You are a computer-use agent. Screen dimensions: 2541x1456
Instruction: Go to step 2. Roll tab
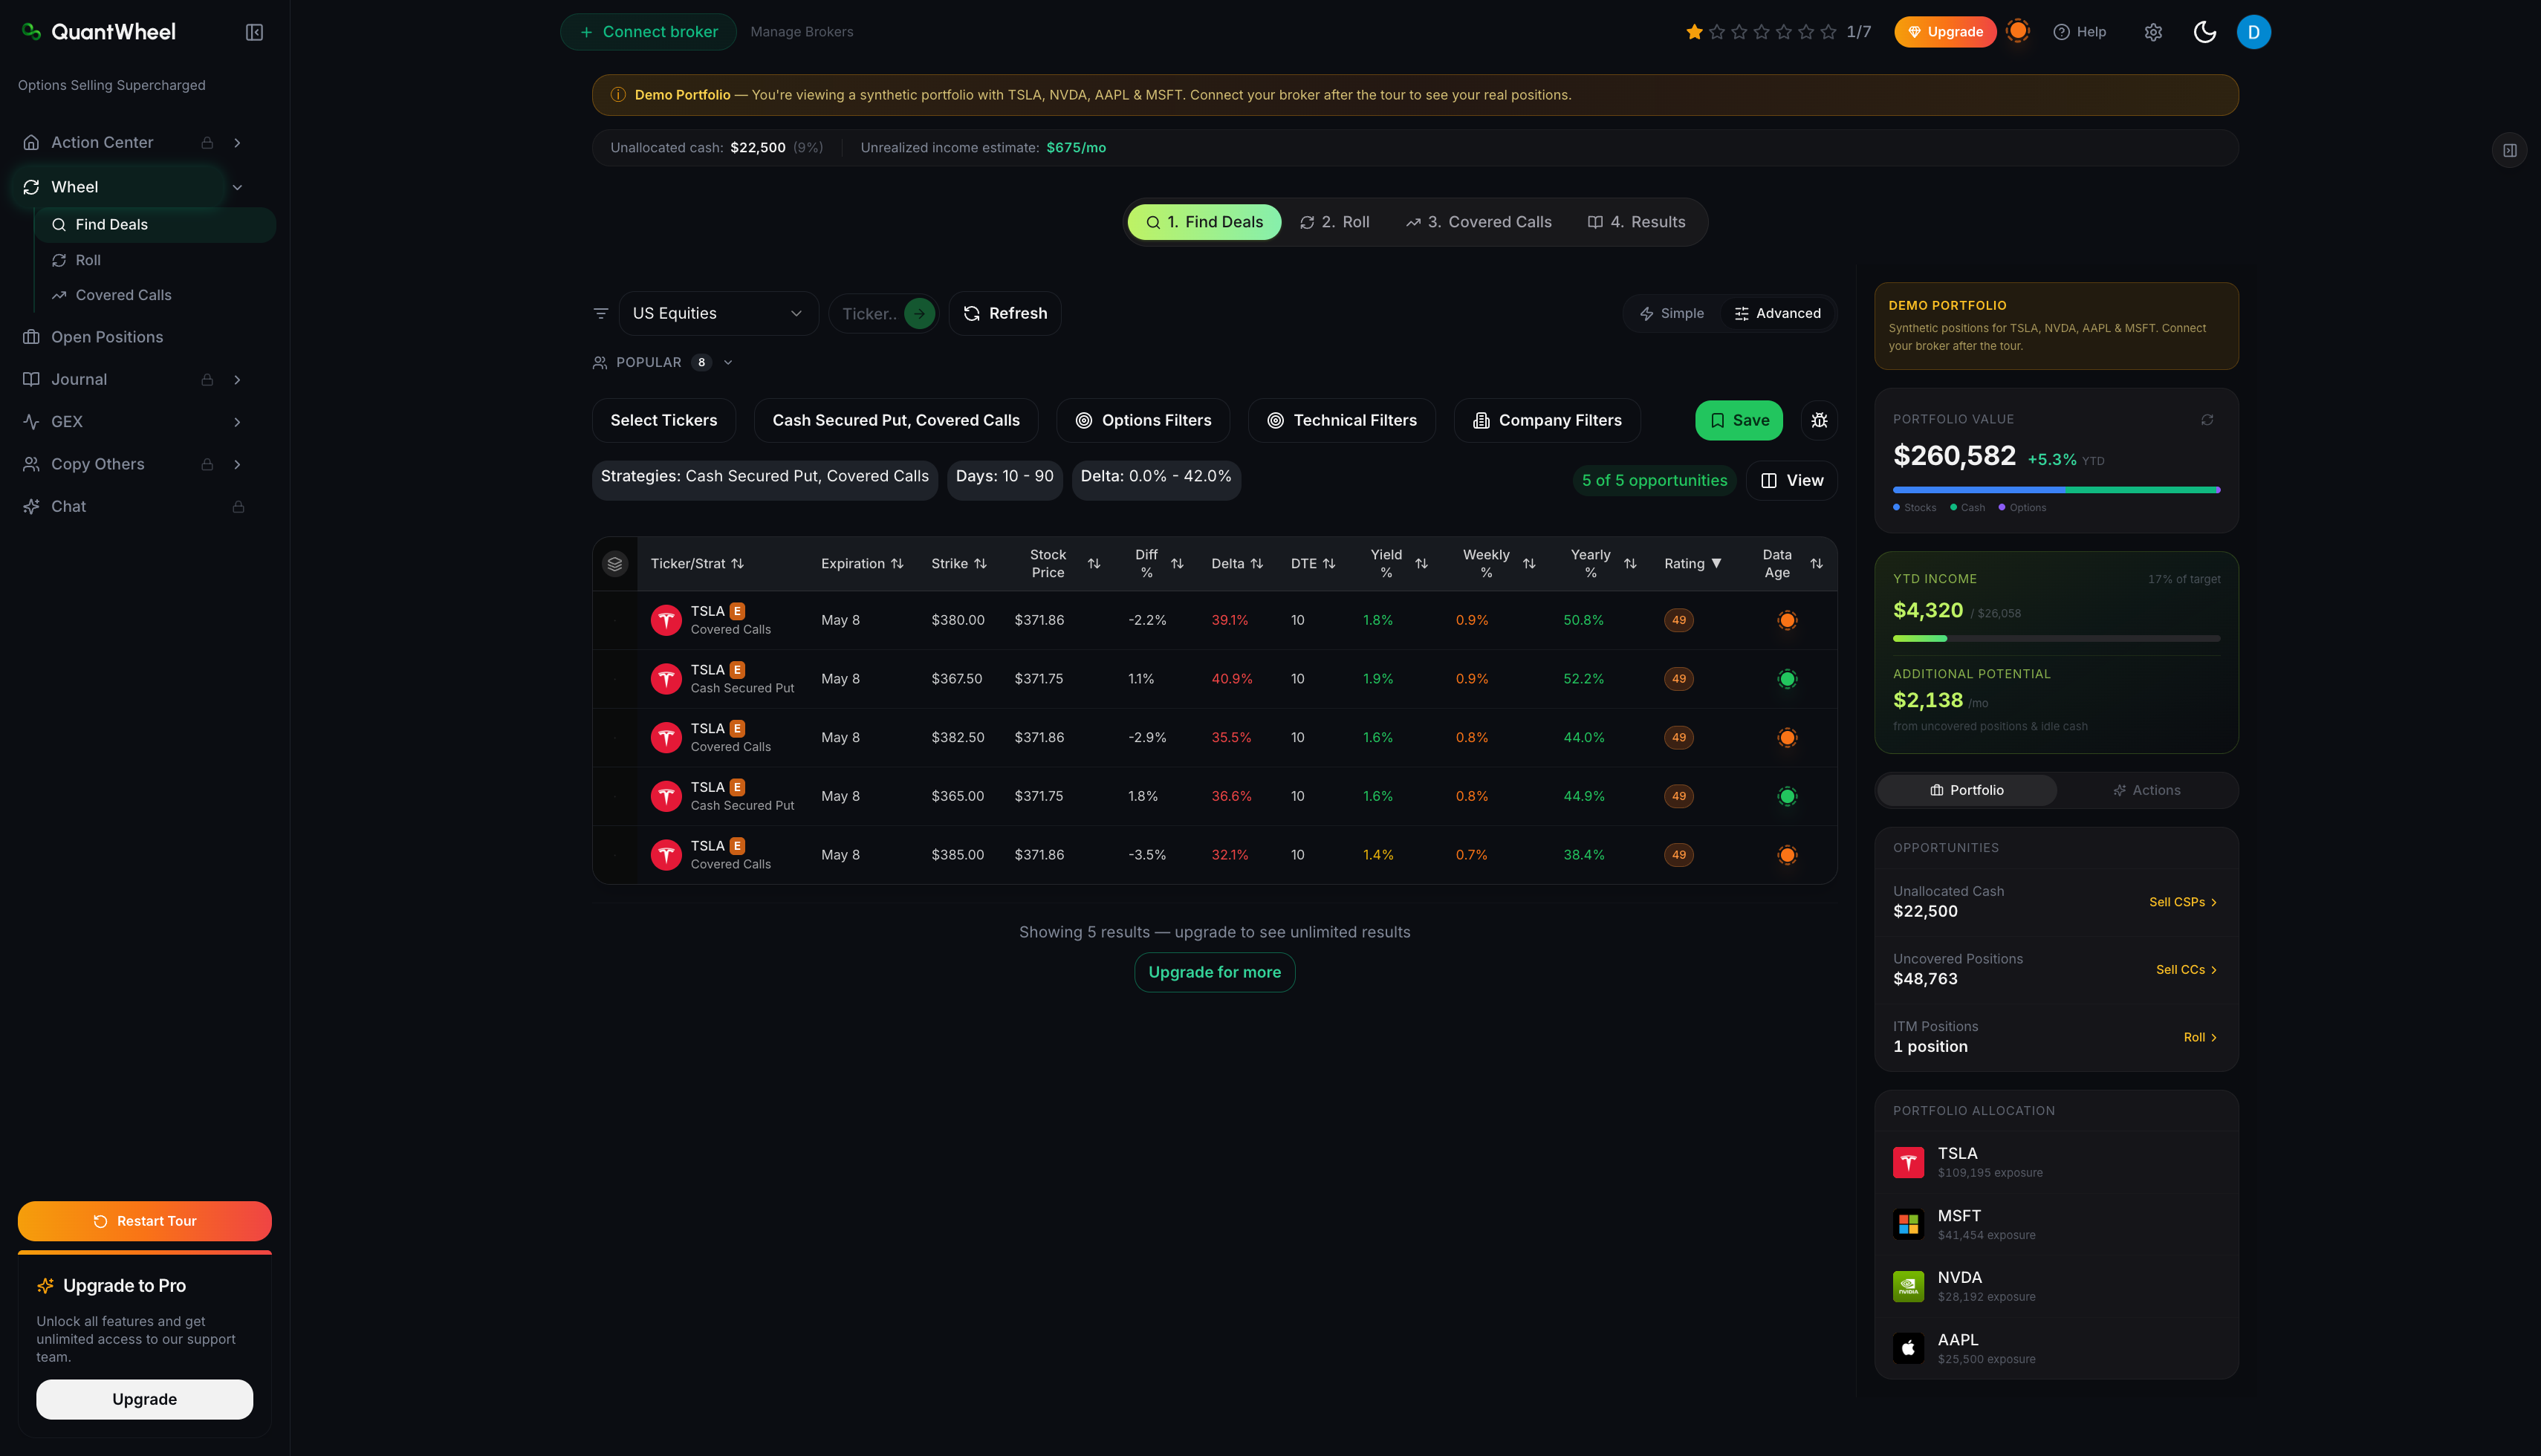coord(1334,222)
